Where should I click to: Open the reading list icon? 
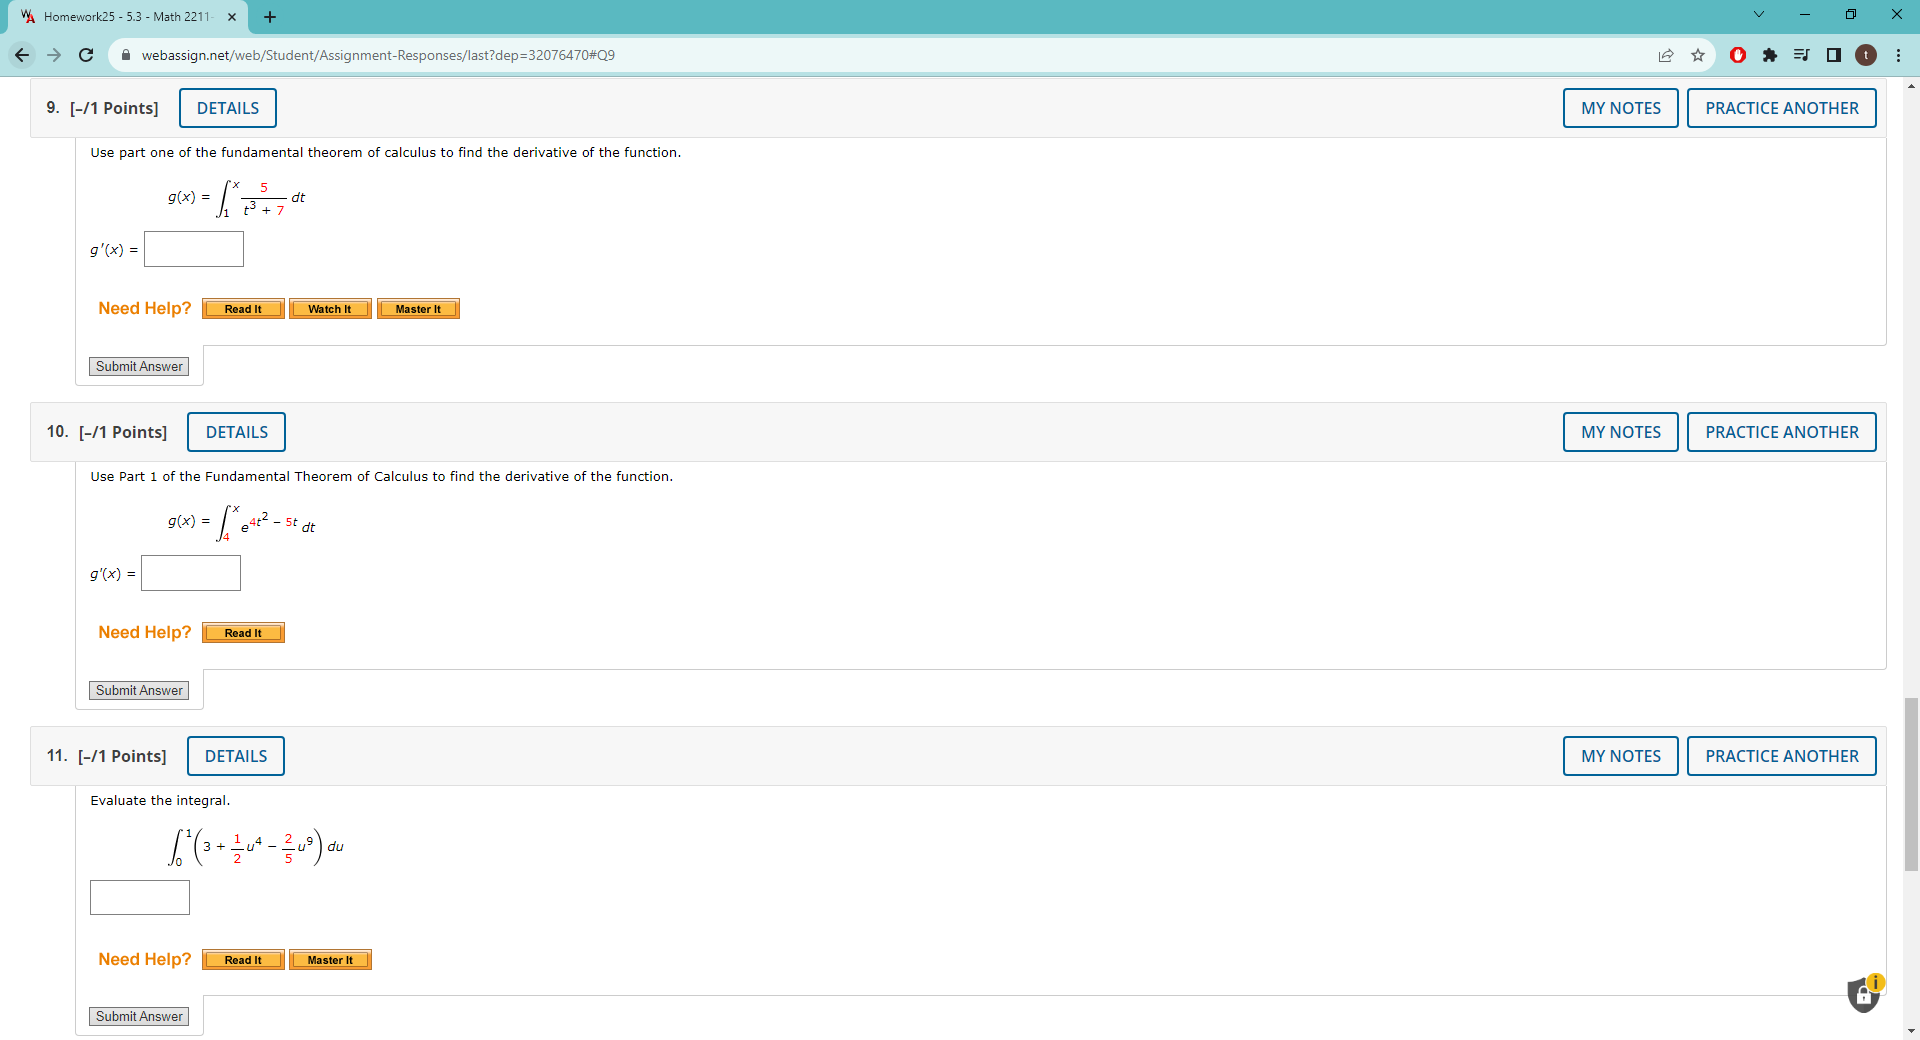point(1801,55)
